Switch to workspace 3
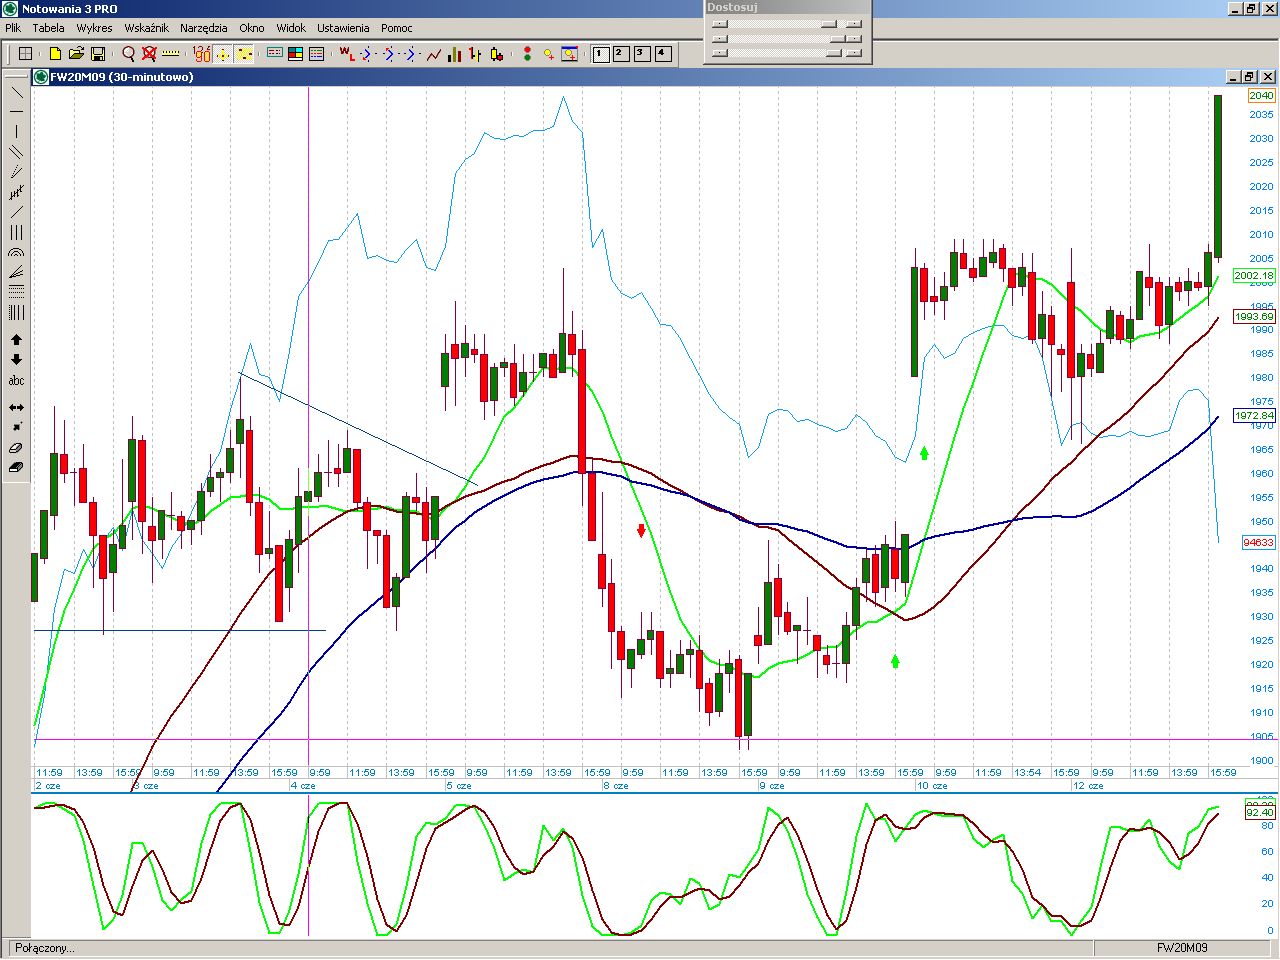1280x960 pixels. coord(642,54)
